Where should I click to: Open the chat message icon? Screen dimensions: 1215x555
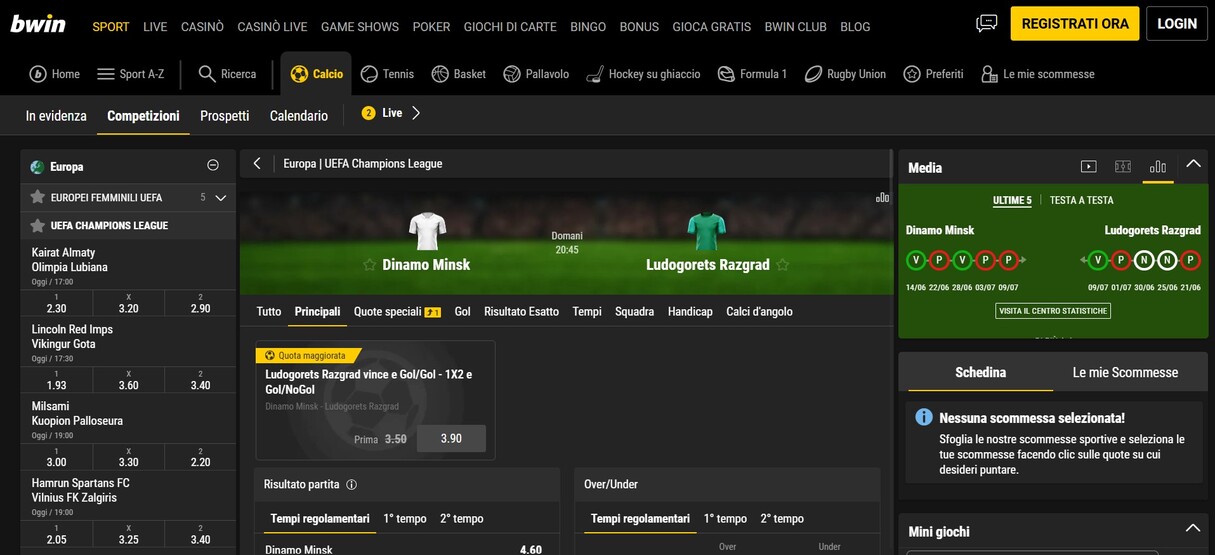click(x=987, y=23)
